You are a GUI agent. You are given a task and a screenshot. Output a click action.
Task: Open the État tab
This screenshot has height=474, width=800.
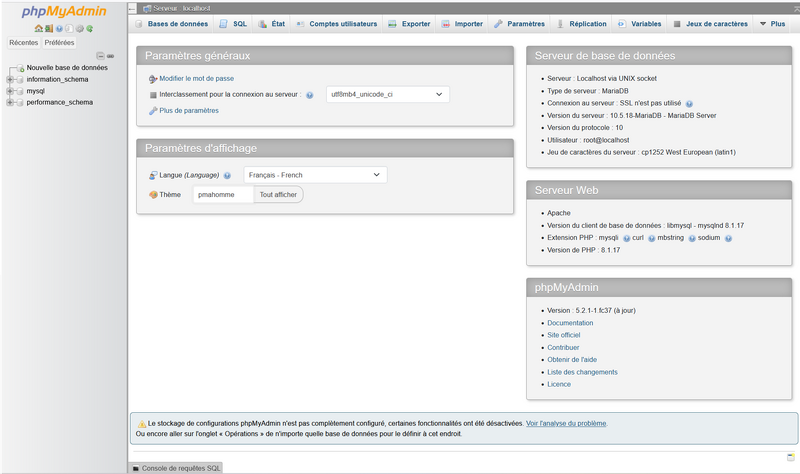[x=272, y=24]
